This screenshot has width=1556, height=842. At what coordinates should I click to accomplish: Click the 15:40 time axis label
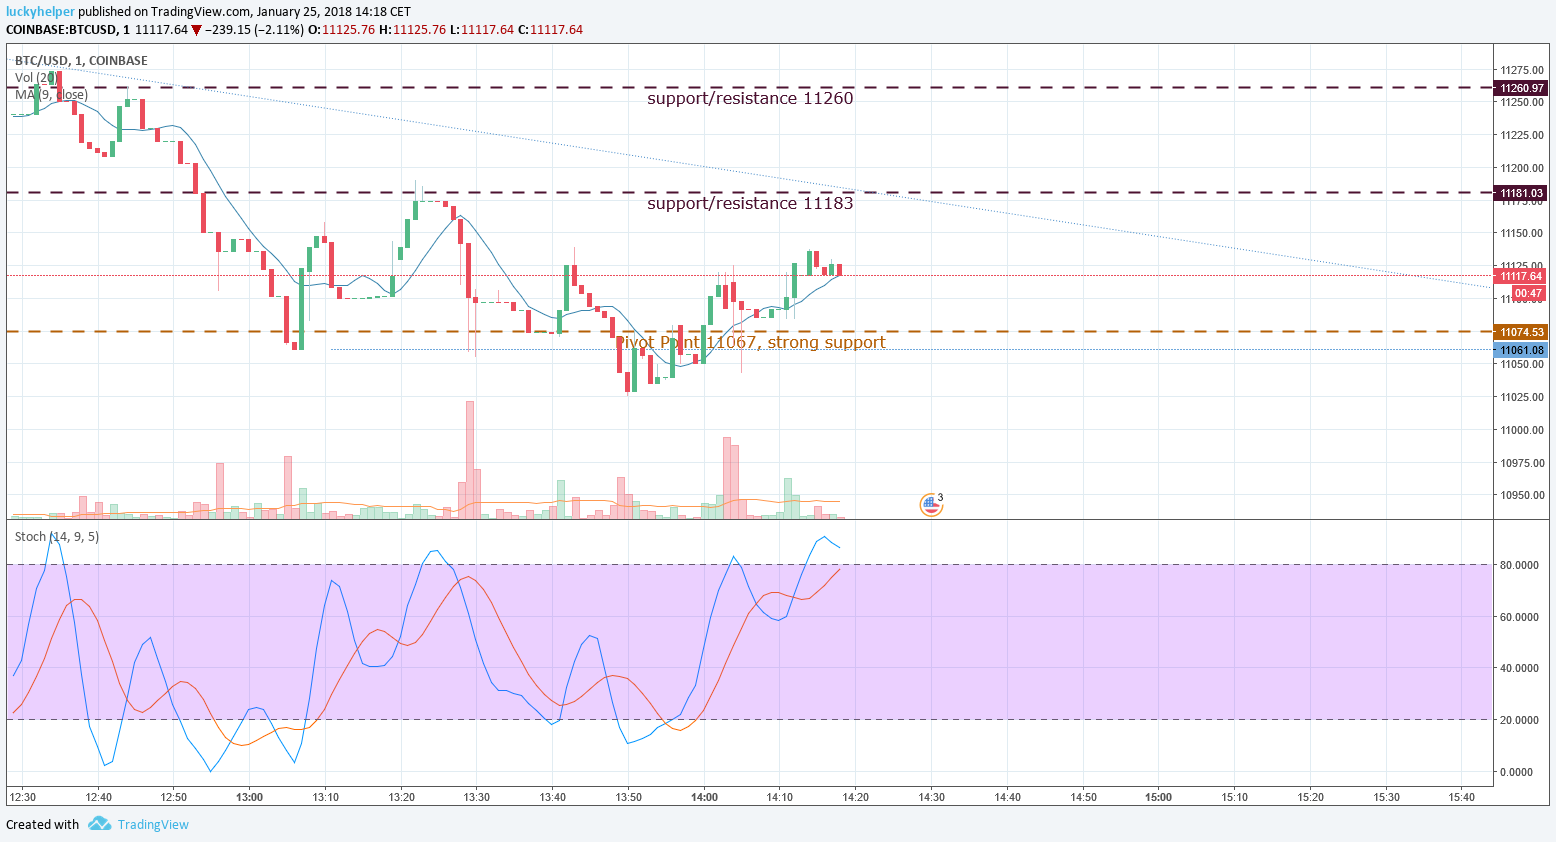point(1462,797)
